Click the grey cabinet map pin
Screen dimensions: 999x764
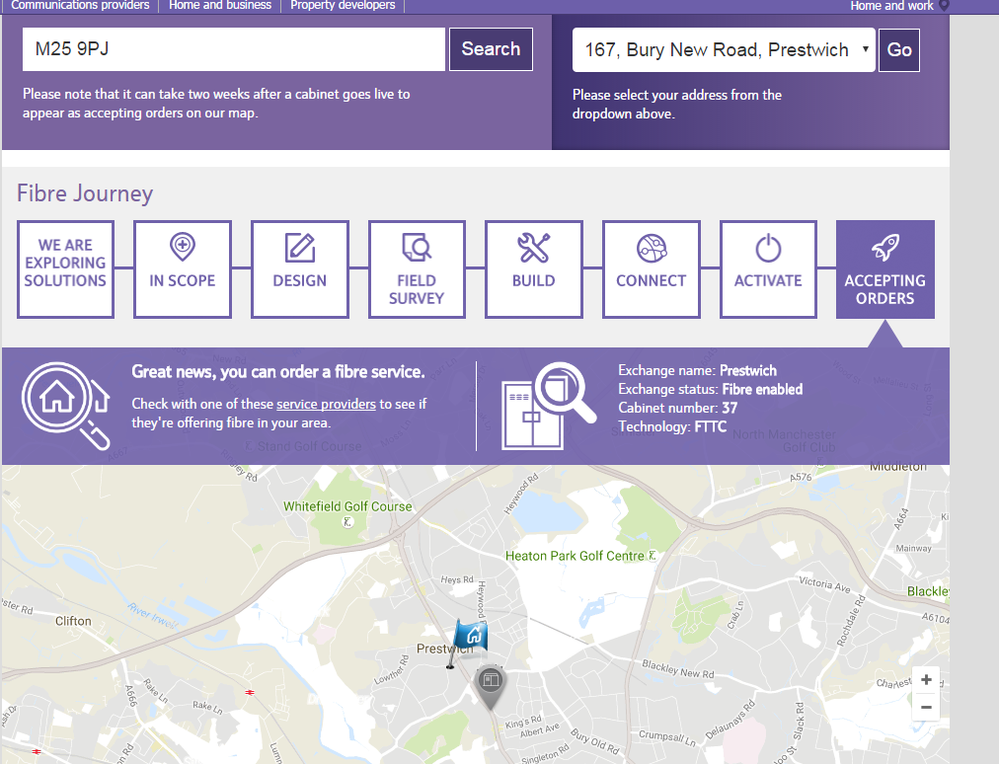pyautogui.click(x=490, y=687)
